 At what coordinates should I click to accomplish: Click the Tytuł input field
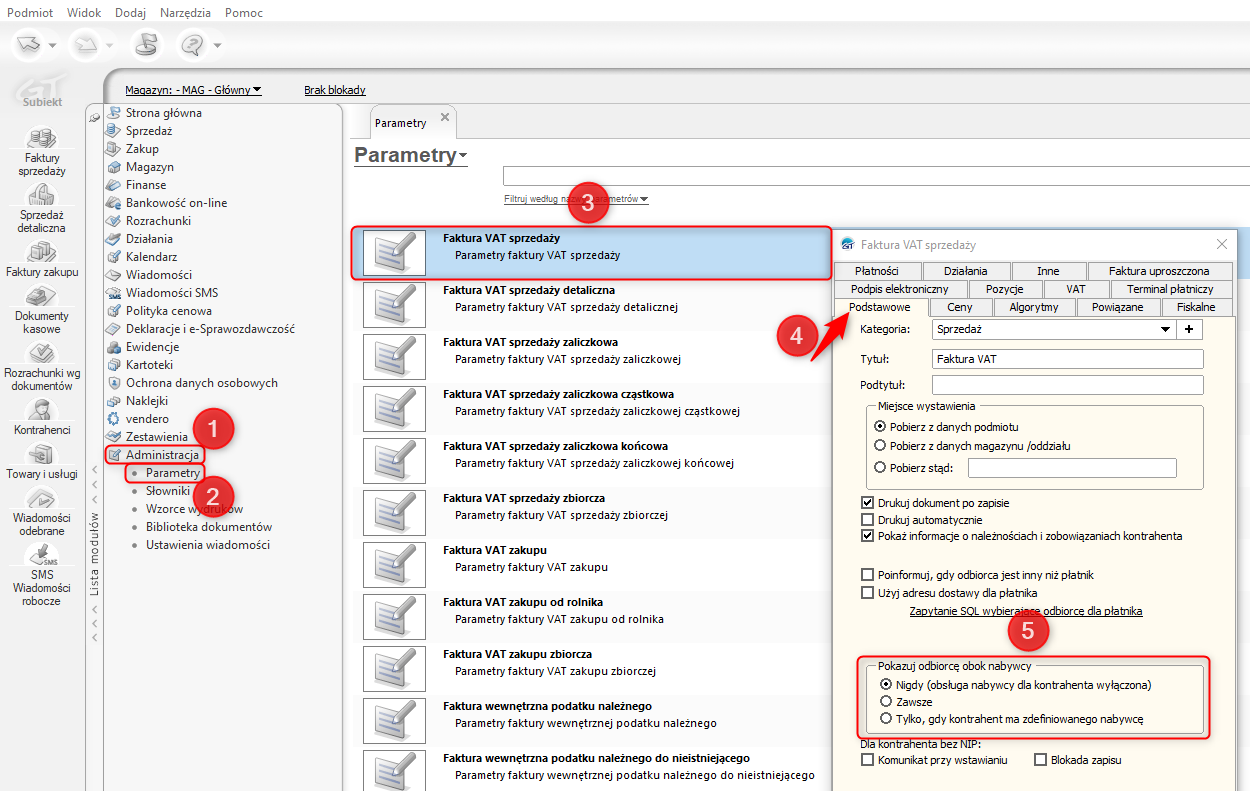pyautogui.click(x=1067, y=359)
